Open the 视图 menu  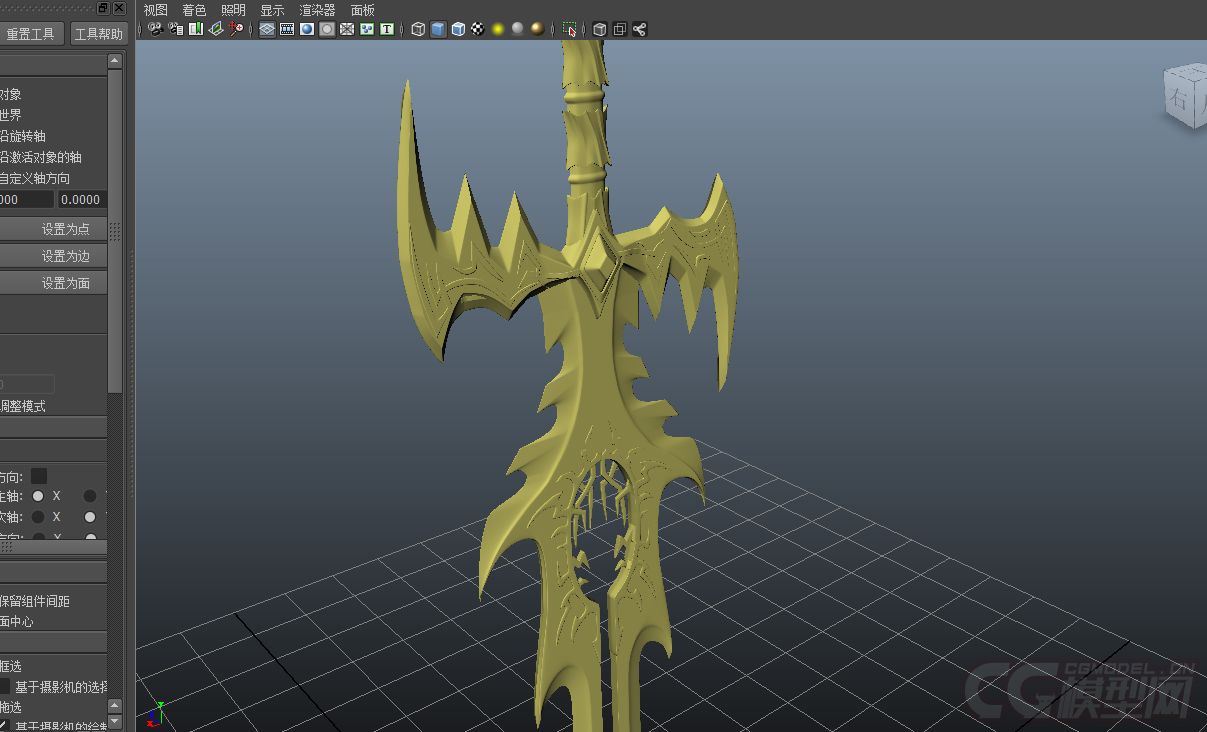155,10
